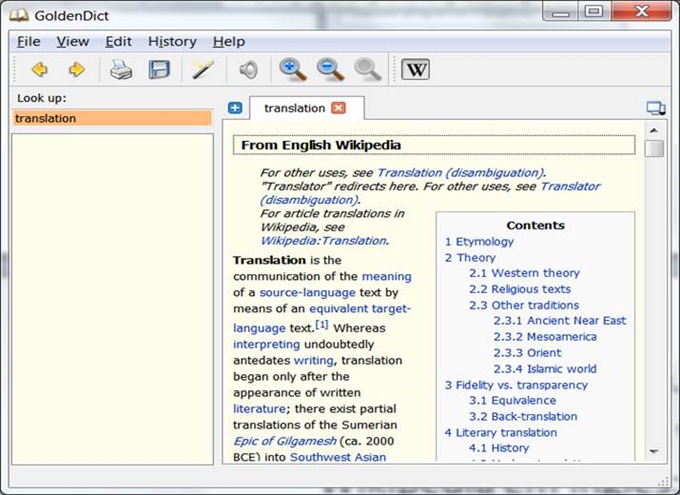
Task: Save the article using floppy disk icon
Action: 159,69
